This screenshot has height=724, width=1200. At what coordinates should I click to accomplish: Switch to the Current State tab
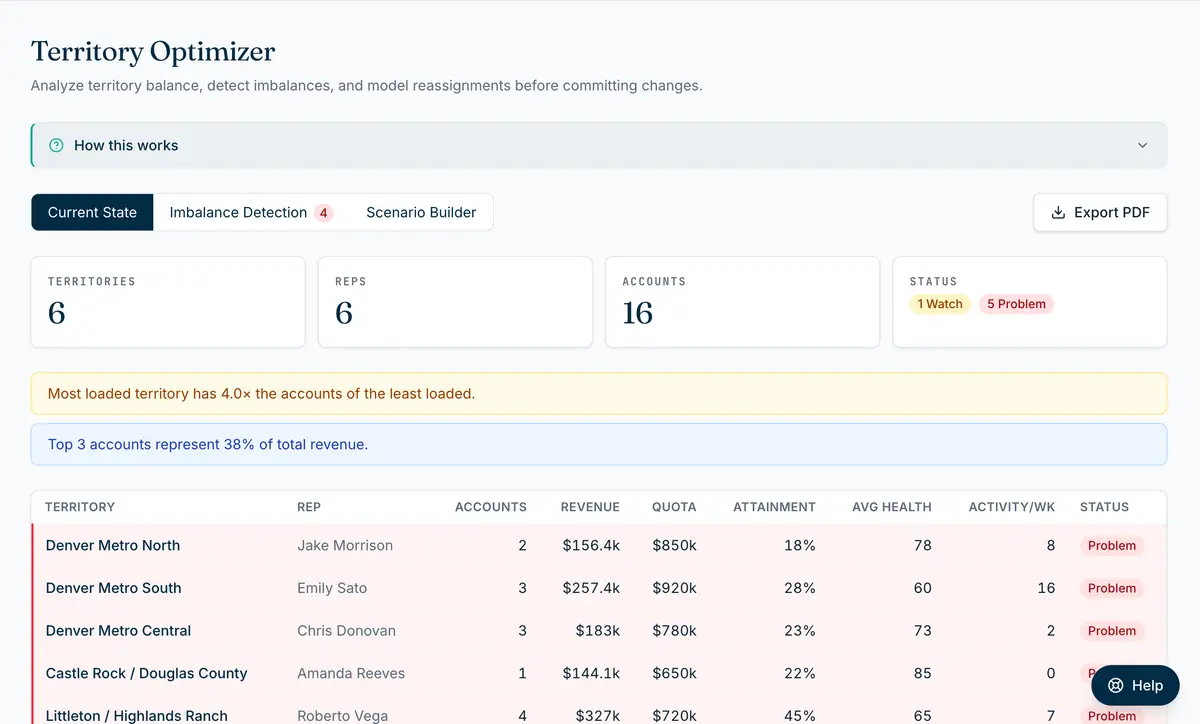[x=92, y=212]
